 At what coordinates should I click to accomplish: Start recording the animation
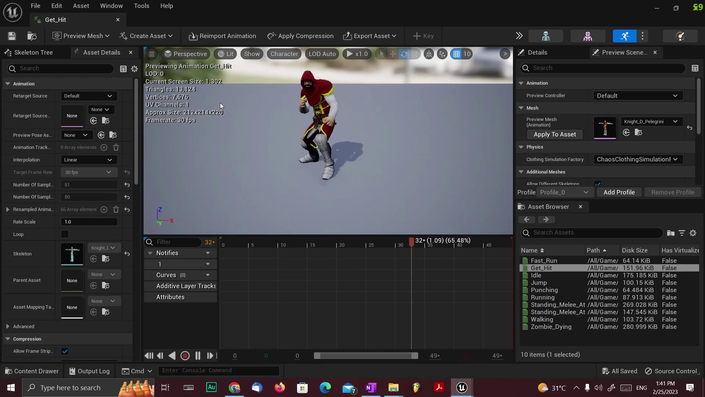click(x=185, y=356)
